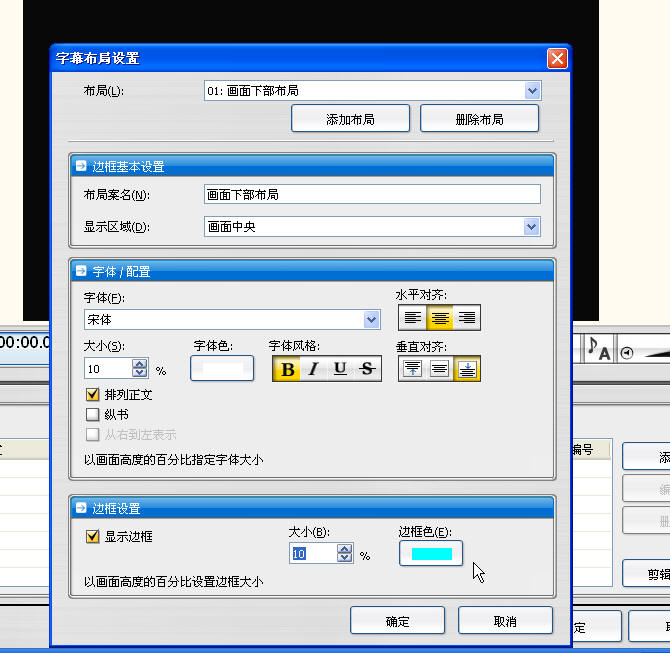This screenshot has width=670, height=653.
Task: Uncheck the 显示边框 checkbox
Action: [92, 536]
